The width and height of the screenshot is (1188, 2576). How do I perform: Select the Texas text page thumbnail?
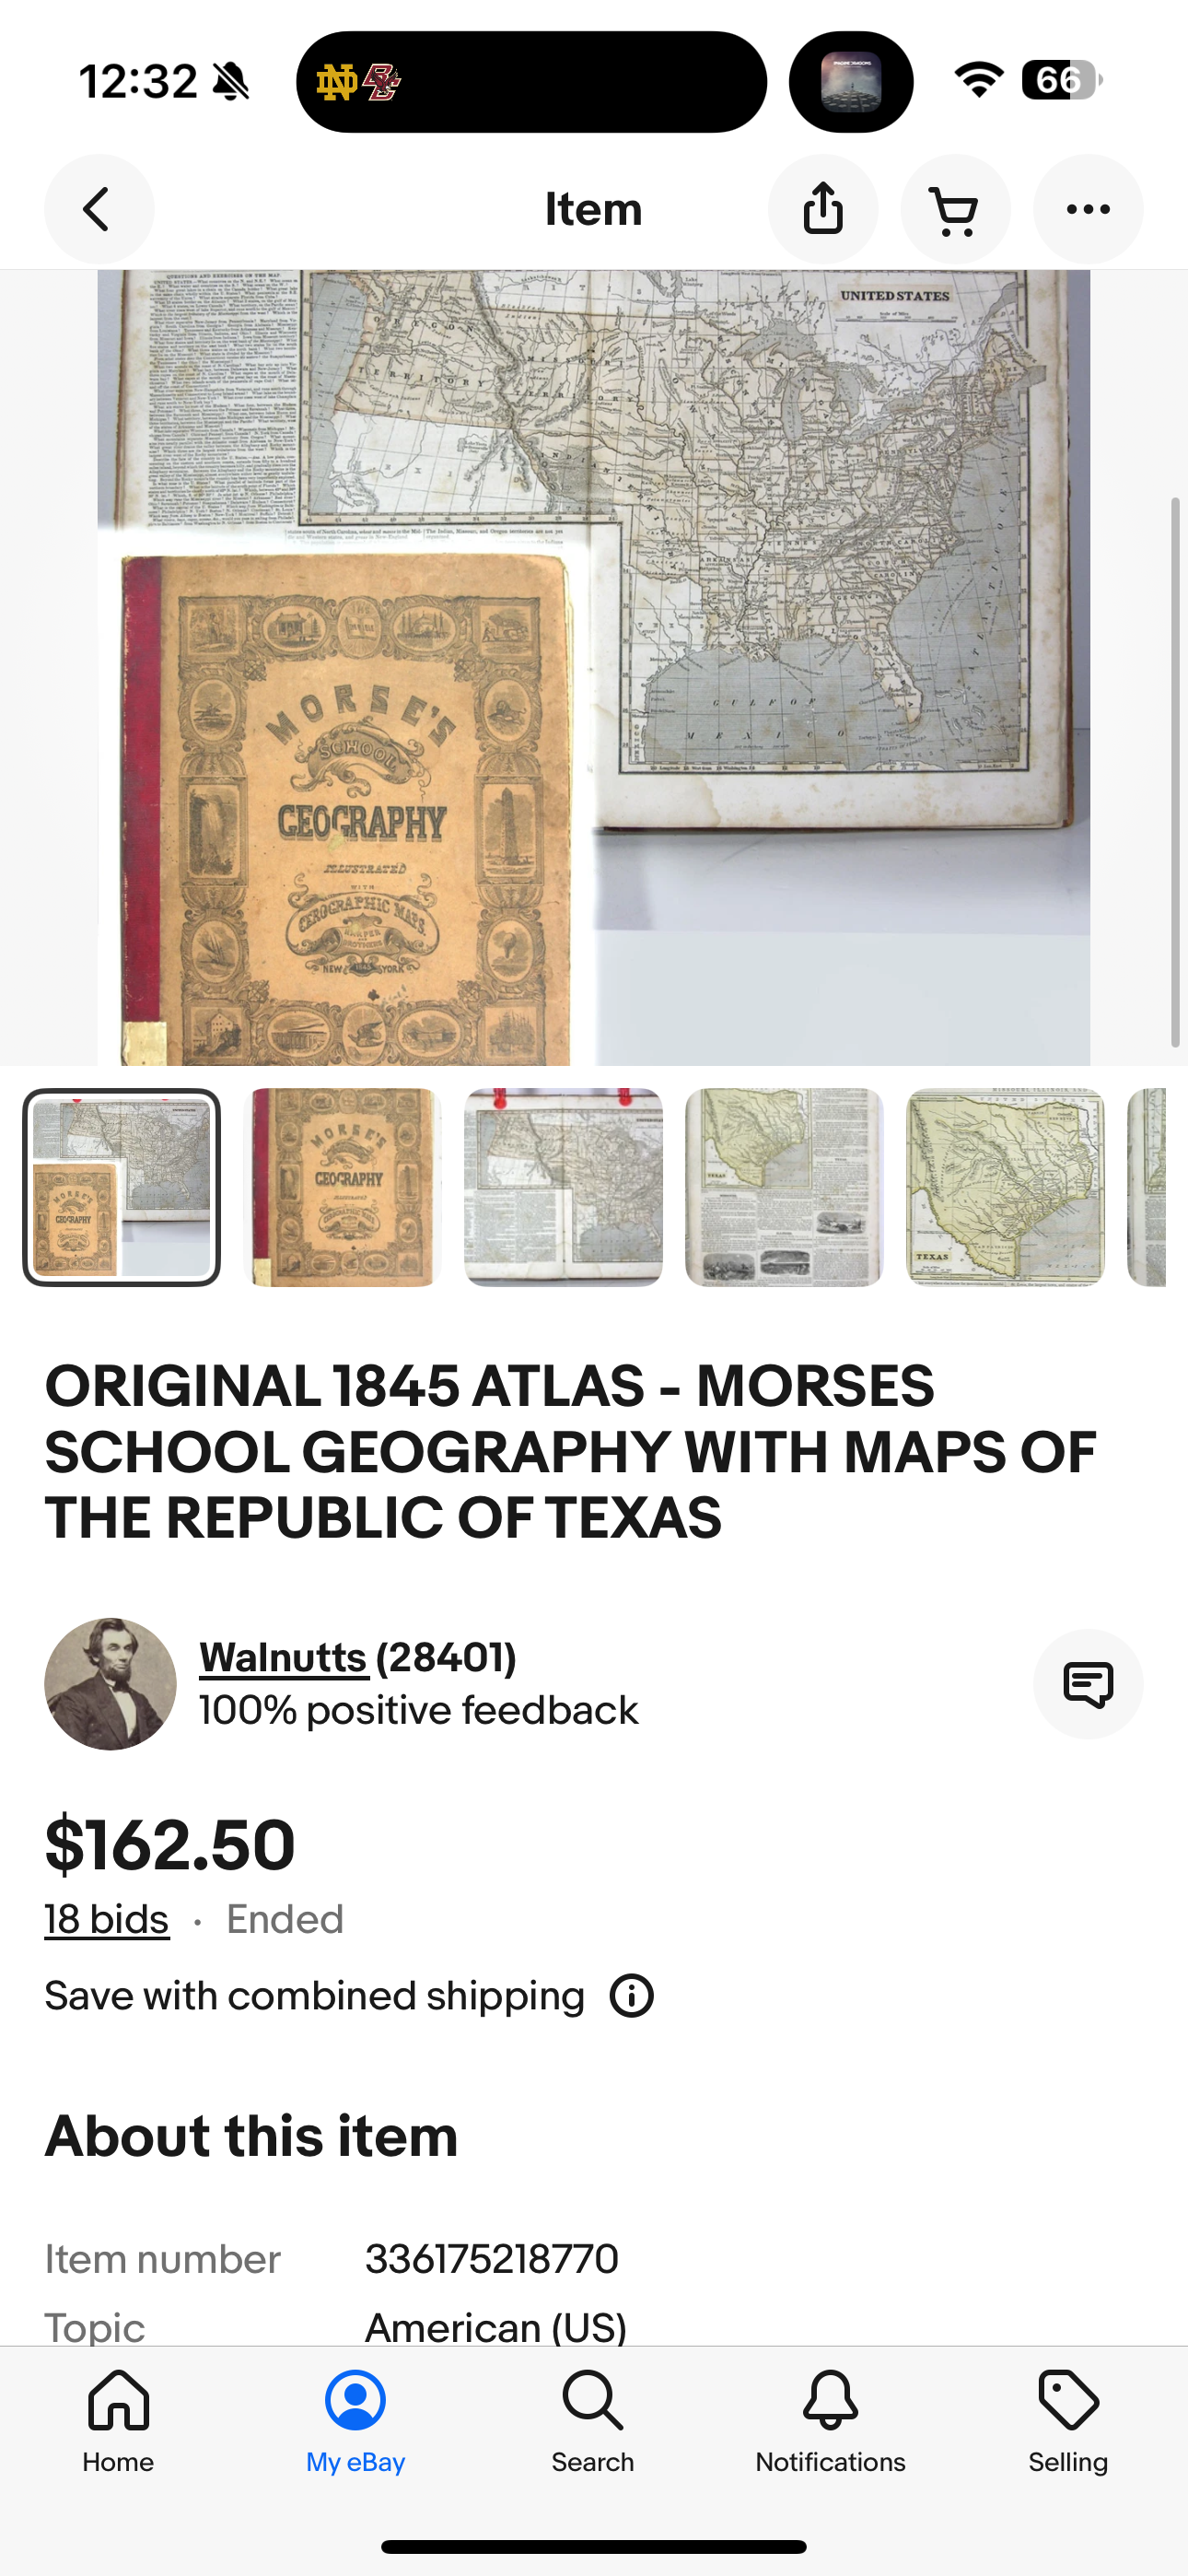coord(784,1187)
